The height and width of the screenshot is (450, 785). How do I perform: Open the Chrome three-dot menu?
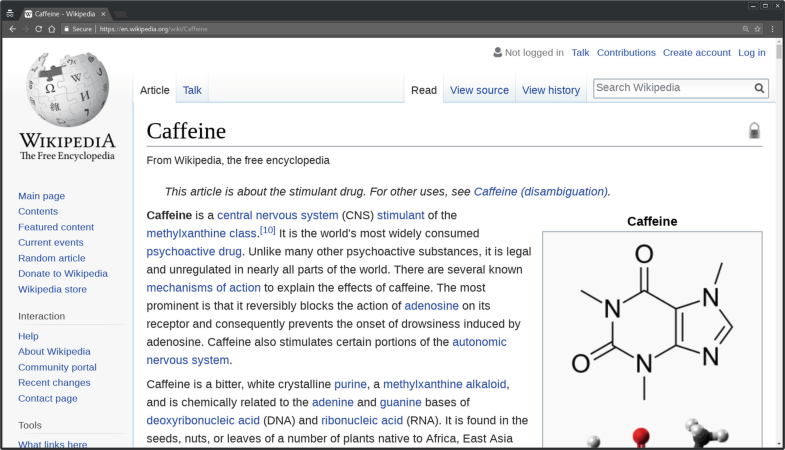click(x=772, y=29)
